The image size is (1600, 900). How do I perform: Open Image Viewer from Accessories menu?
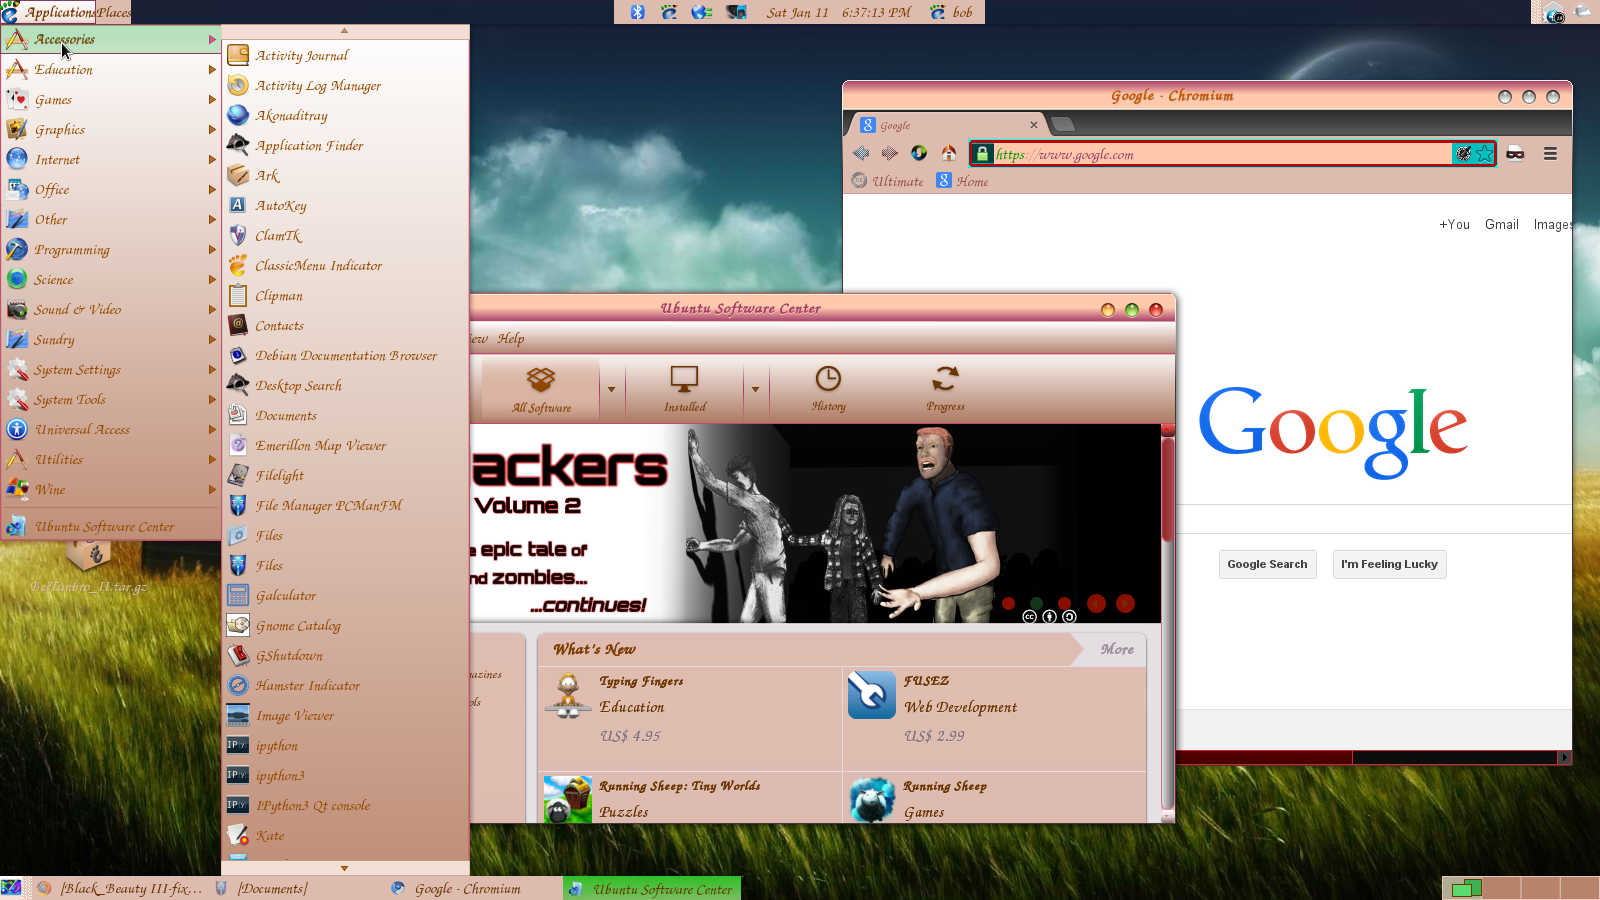345,716
